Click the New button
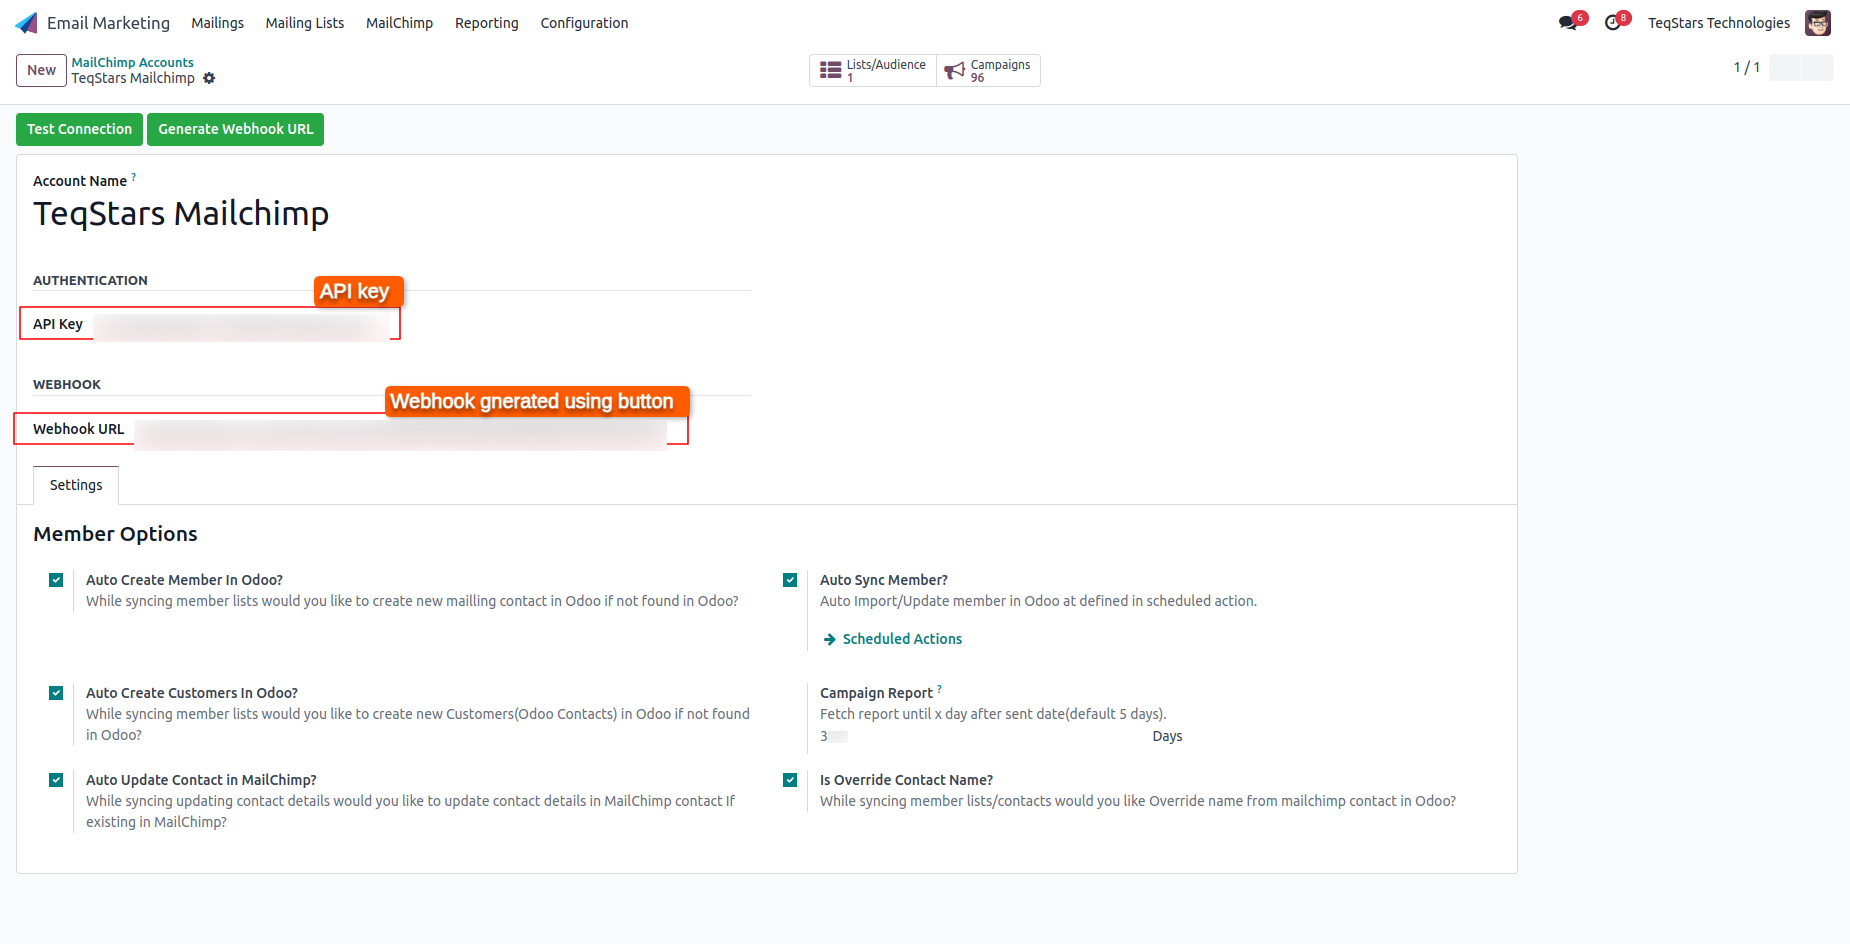Screen dimensions: 1850x944 point(42,70)
